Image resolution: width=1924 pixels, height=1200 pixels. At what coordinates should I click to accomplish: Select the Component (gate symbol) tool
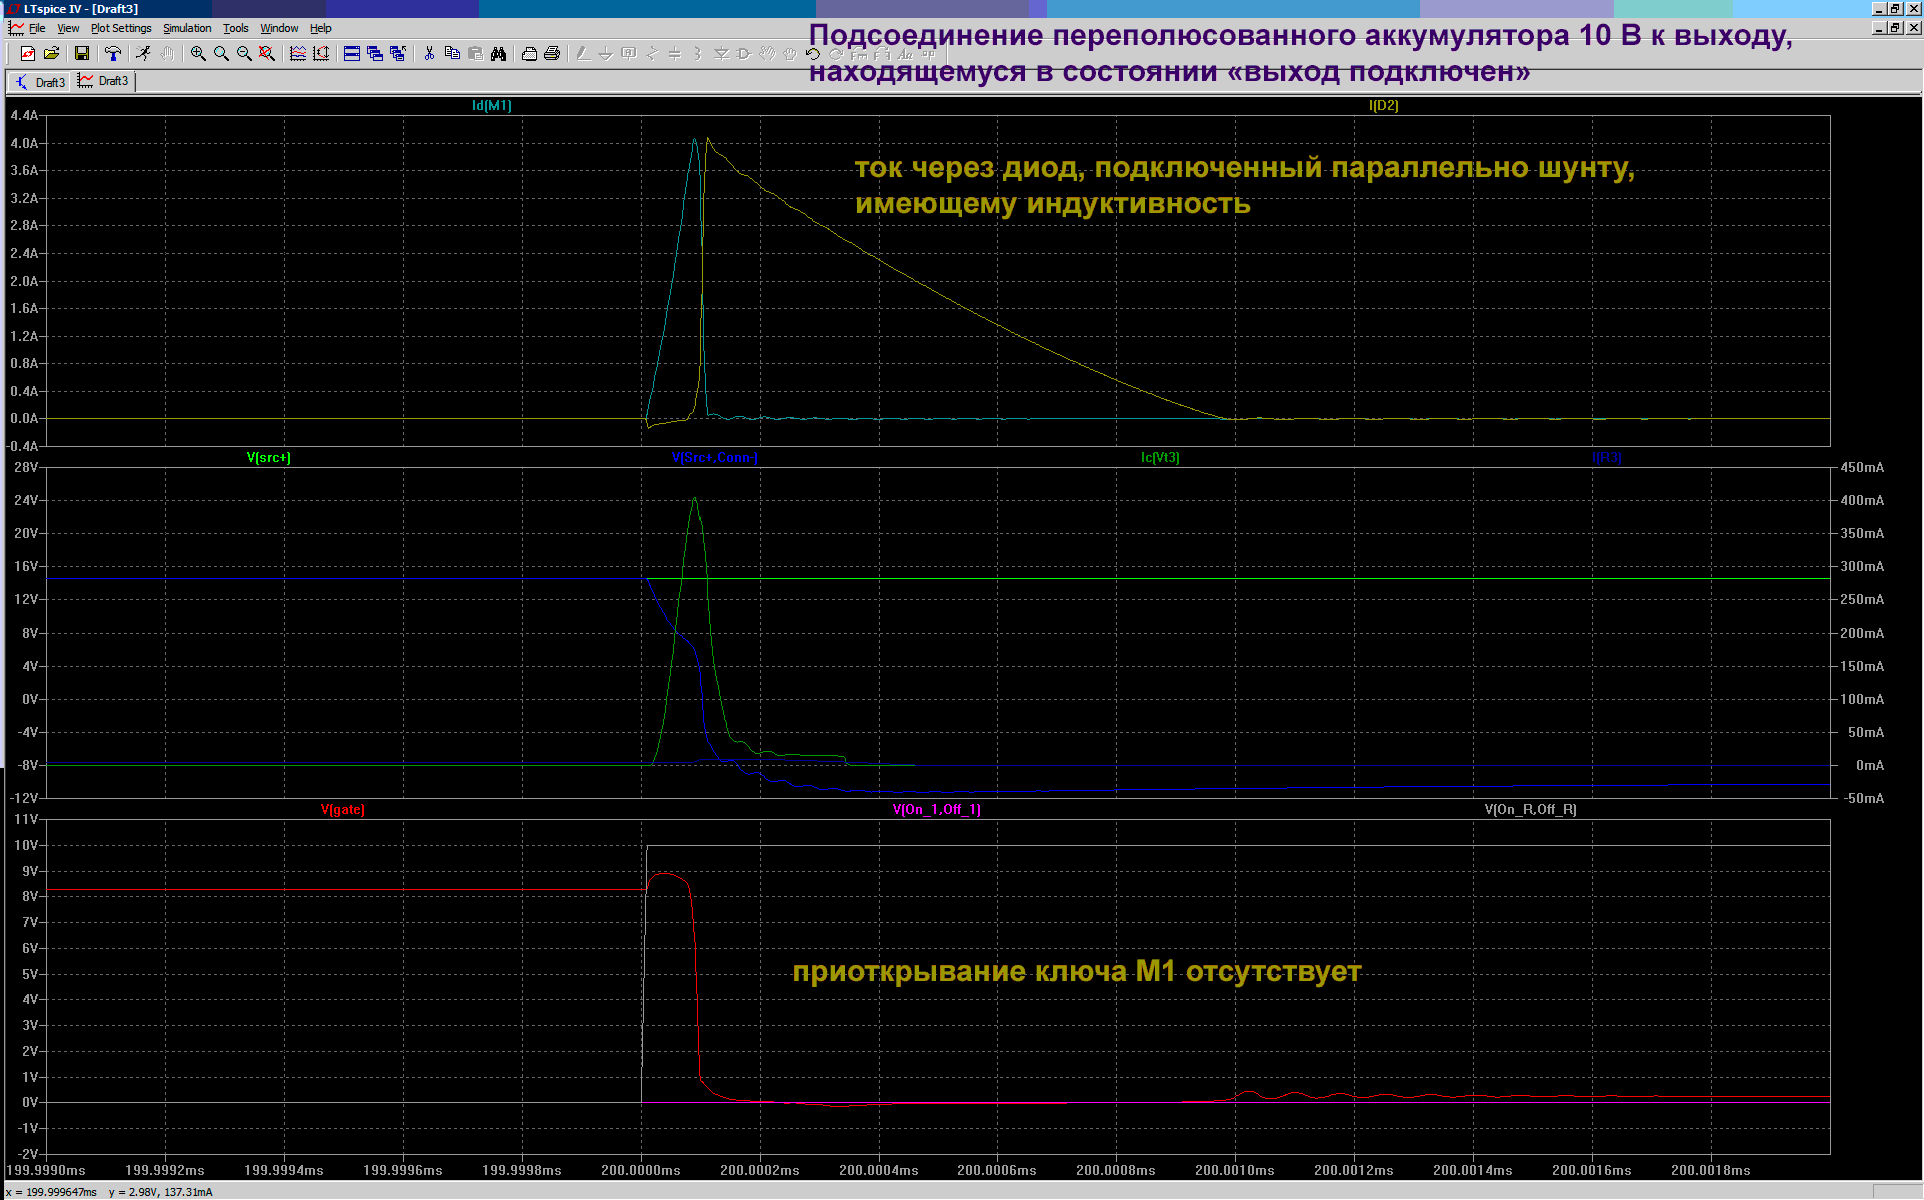[x=744, y=53]
